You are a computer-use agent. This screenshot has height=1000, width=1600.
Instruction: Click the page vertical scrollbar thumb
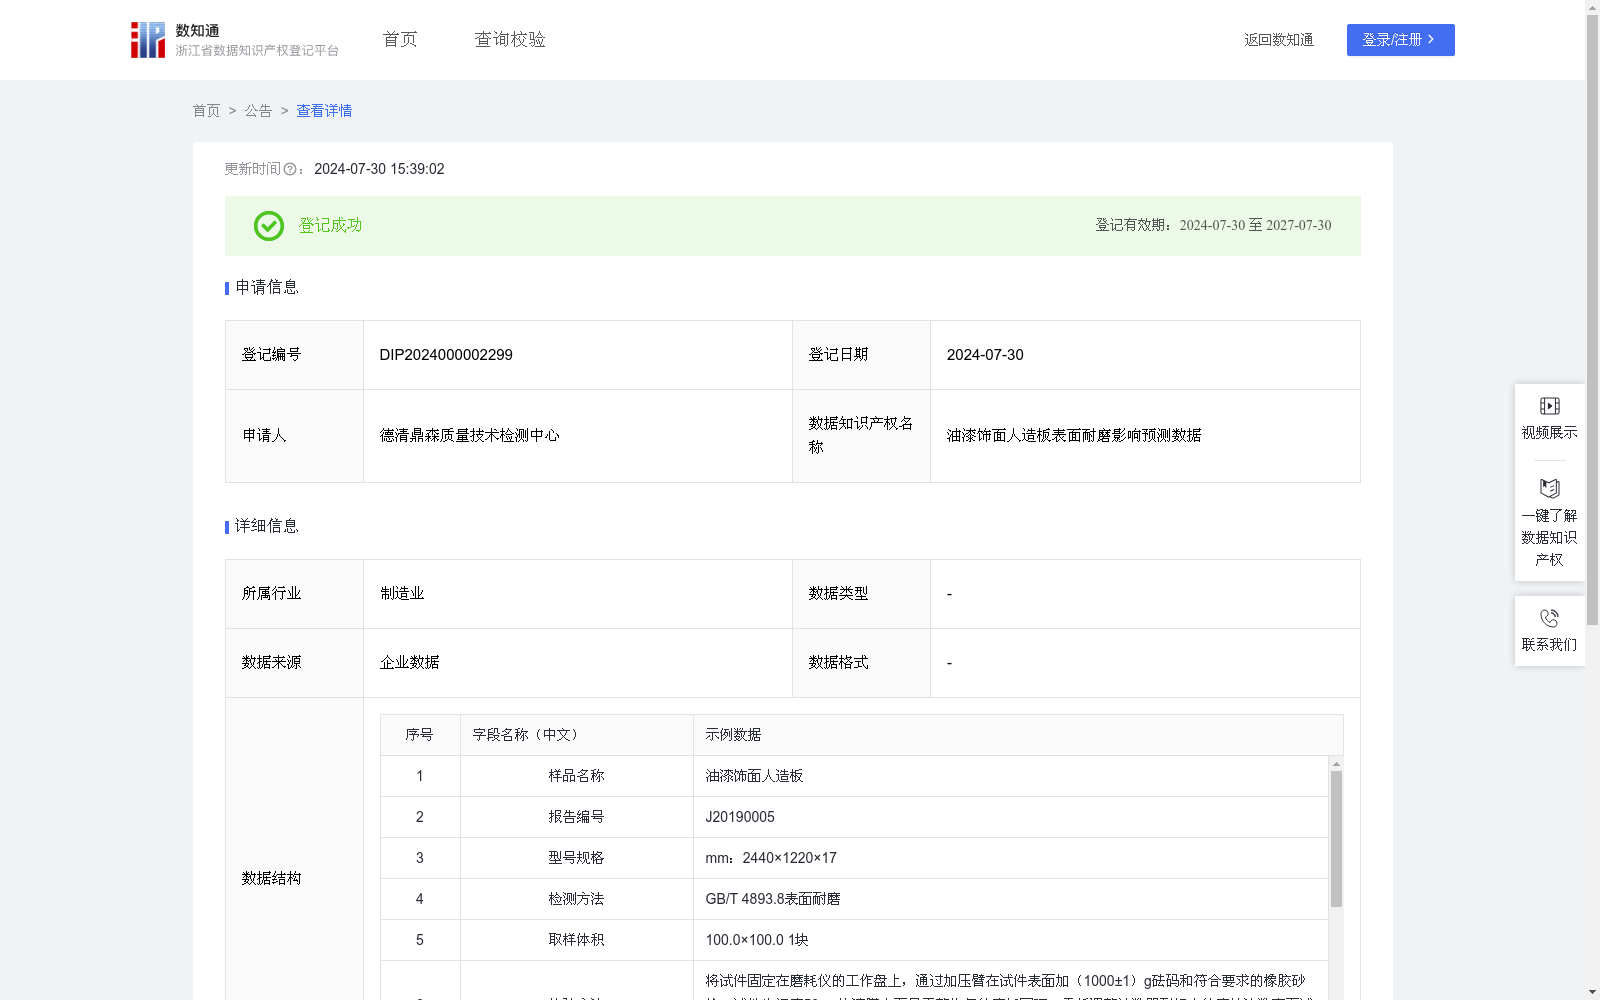click(x=1592, y=320)
